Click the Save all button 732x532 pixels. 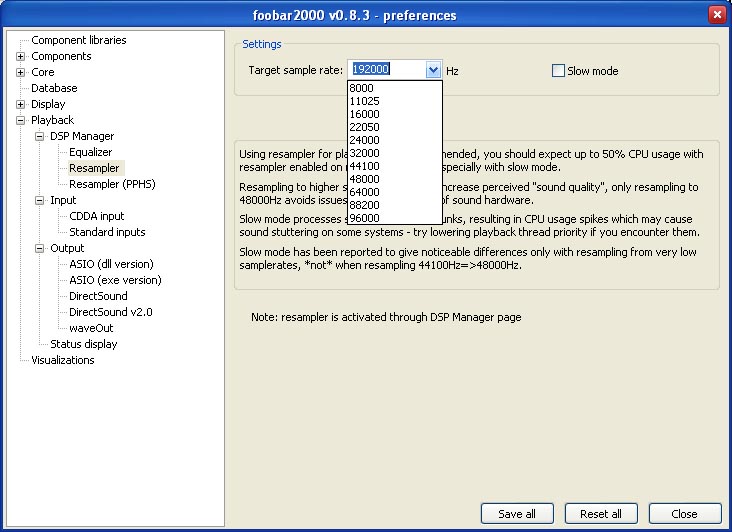click(x=517, y=514)
